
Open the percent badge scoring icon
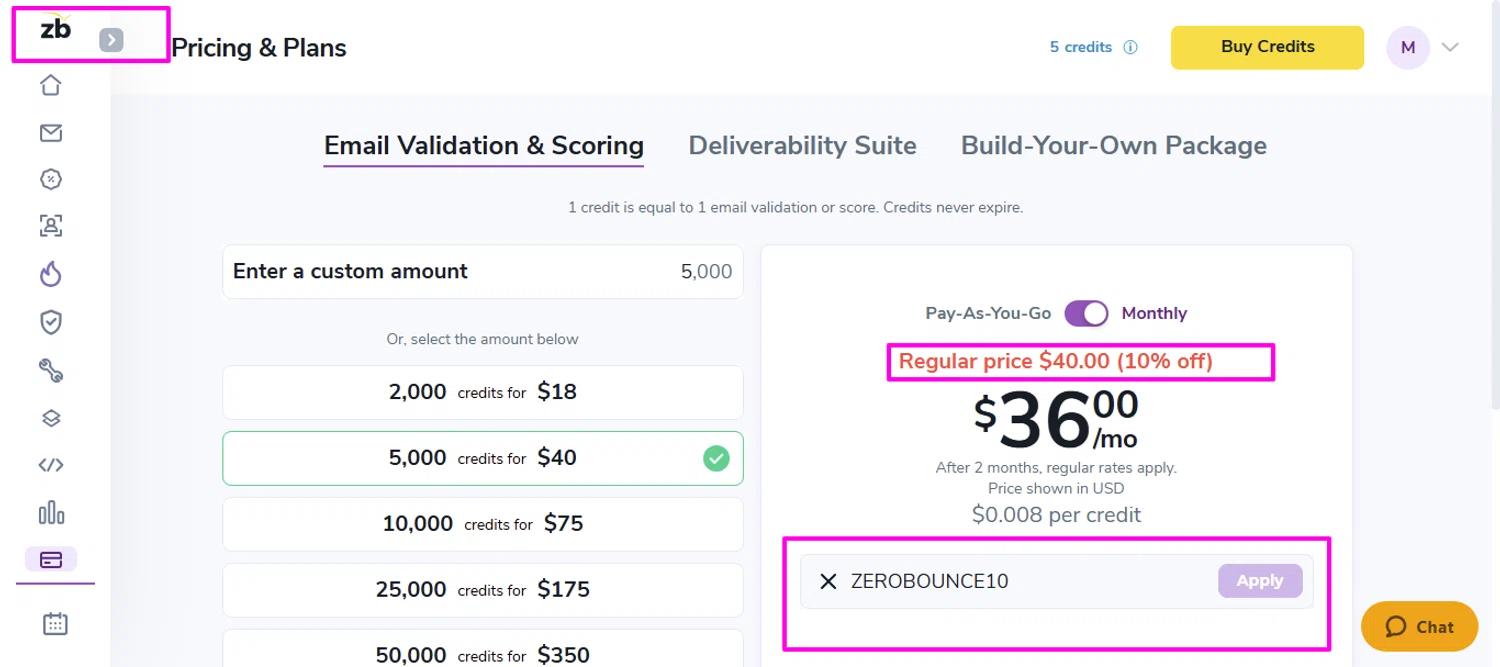(x=51, y=179)
